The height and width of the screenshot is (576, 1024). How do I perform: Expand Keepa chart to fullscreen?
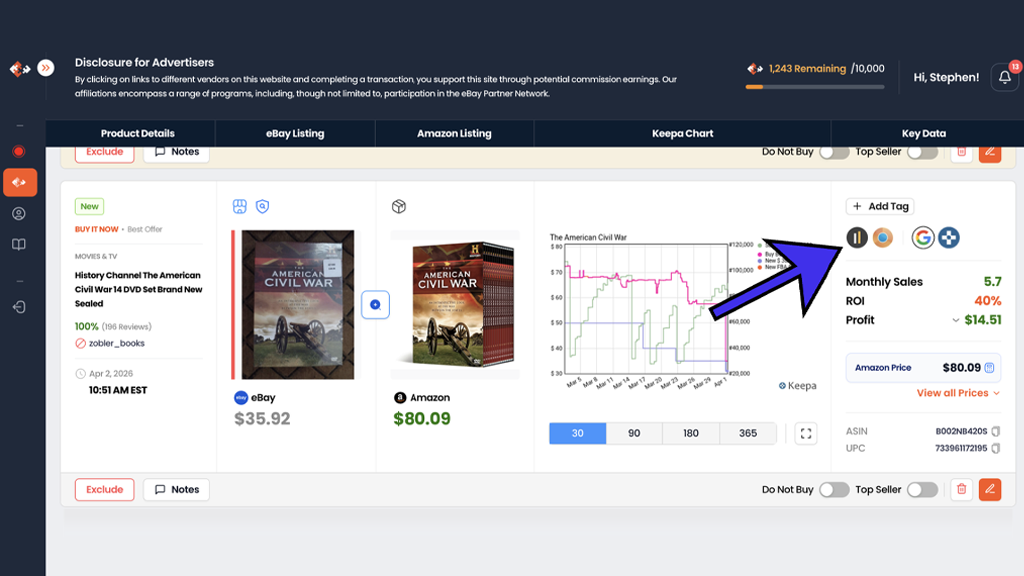coord(806,433)
